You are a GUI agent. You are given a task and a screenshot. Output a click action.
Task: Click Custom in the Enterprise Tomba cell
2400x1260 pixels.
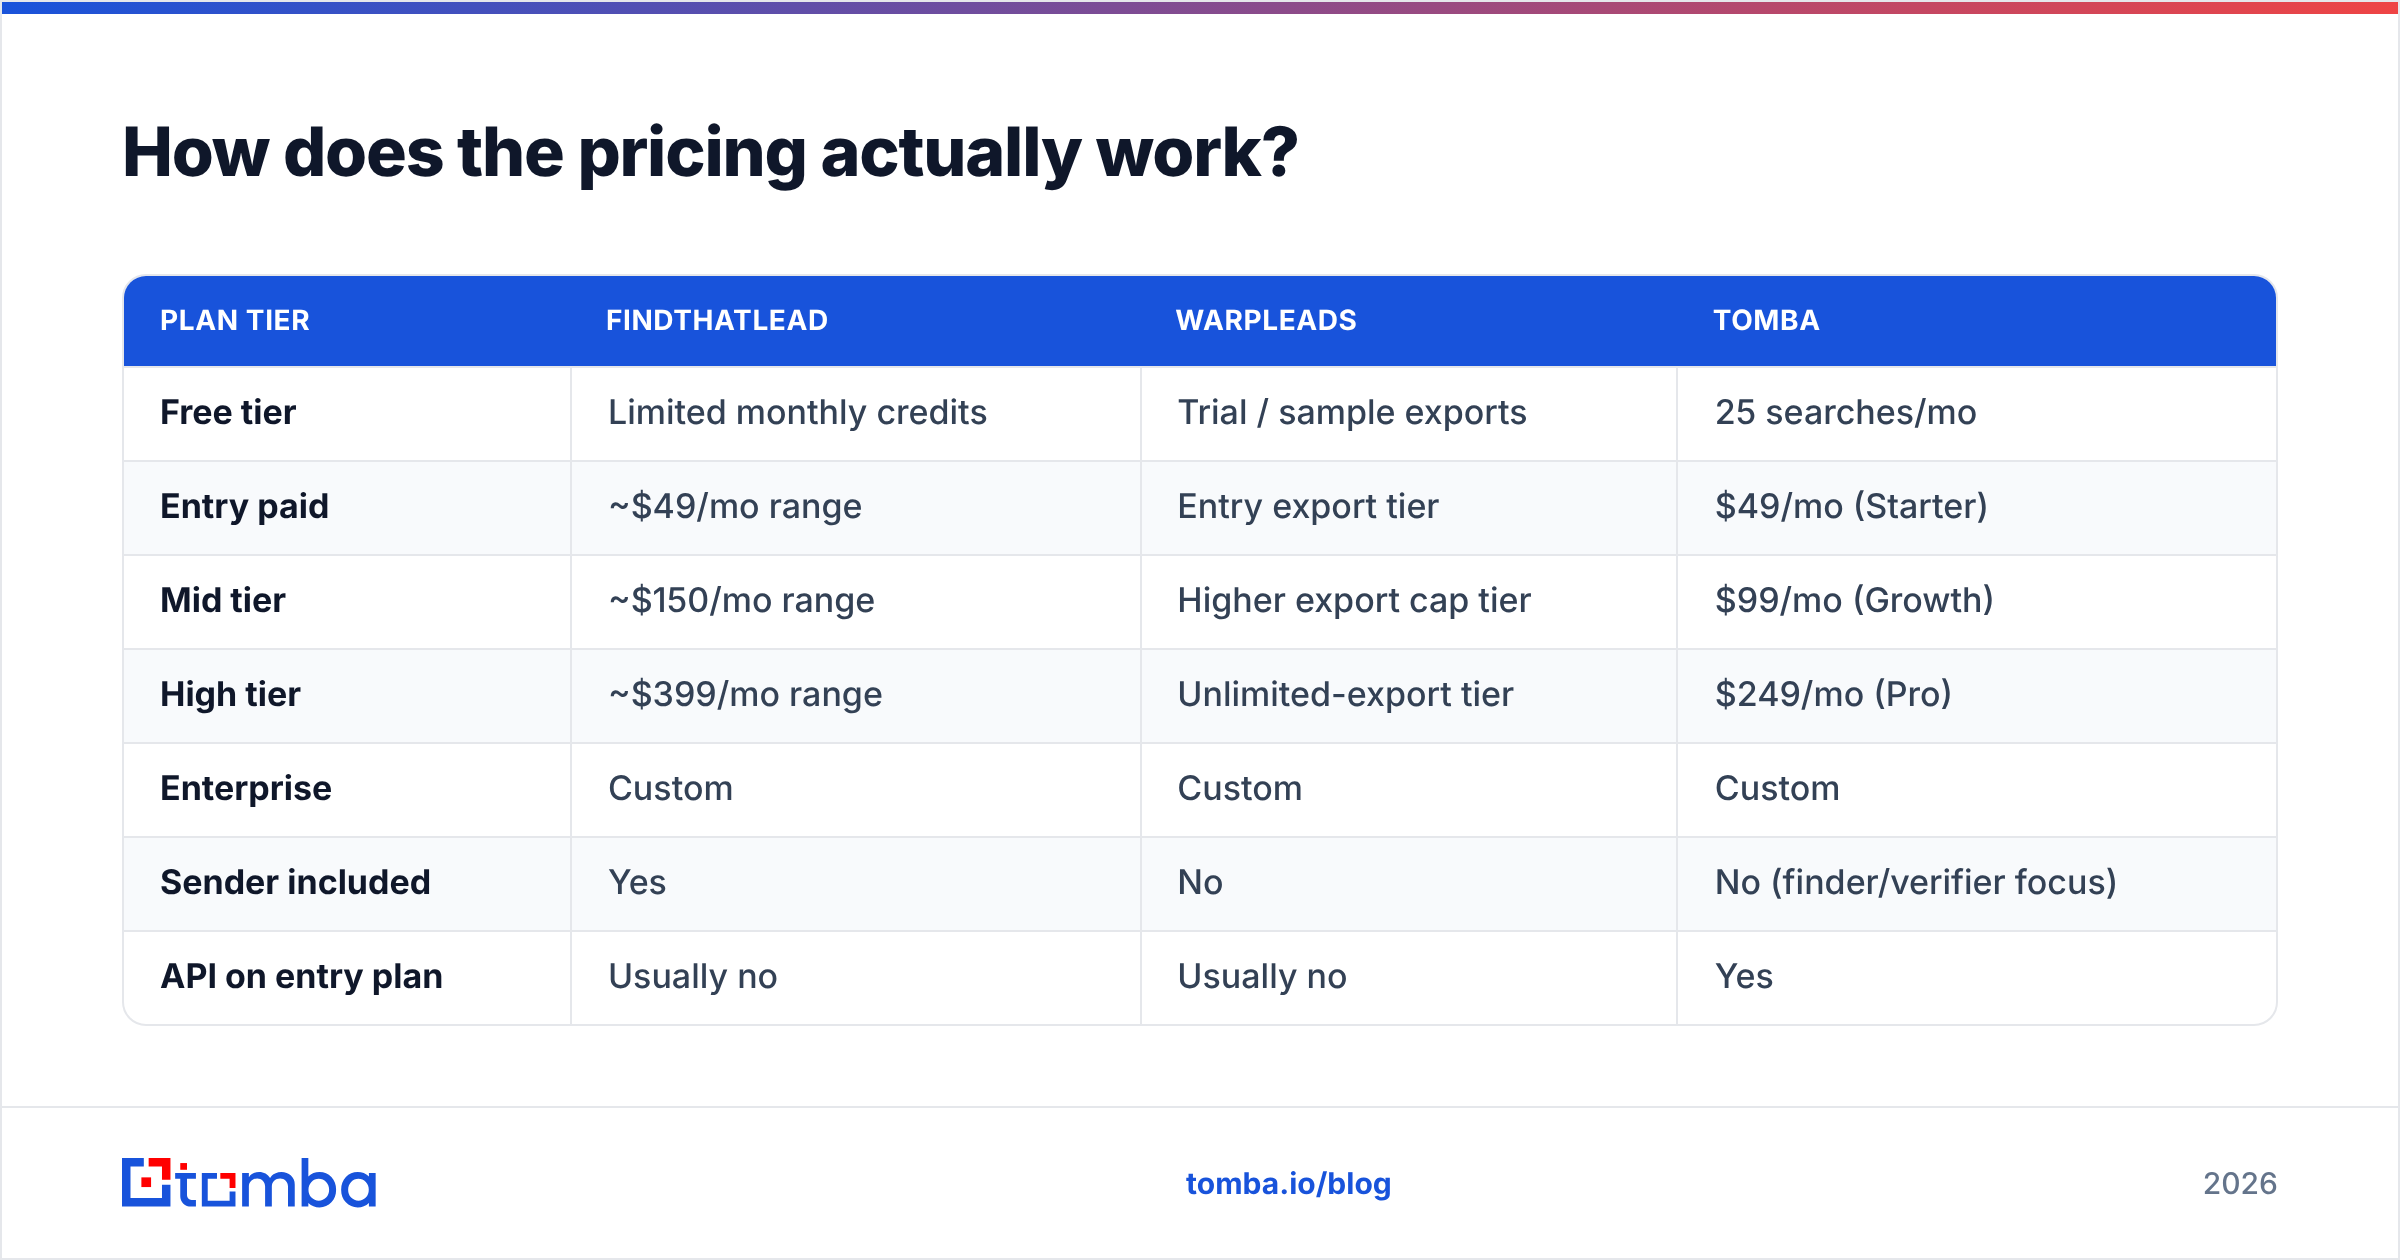click(1777, 788)
